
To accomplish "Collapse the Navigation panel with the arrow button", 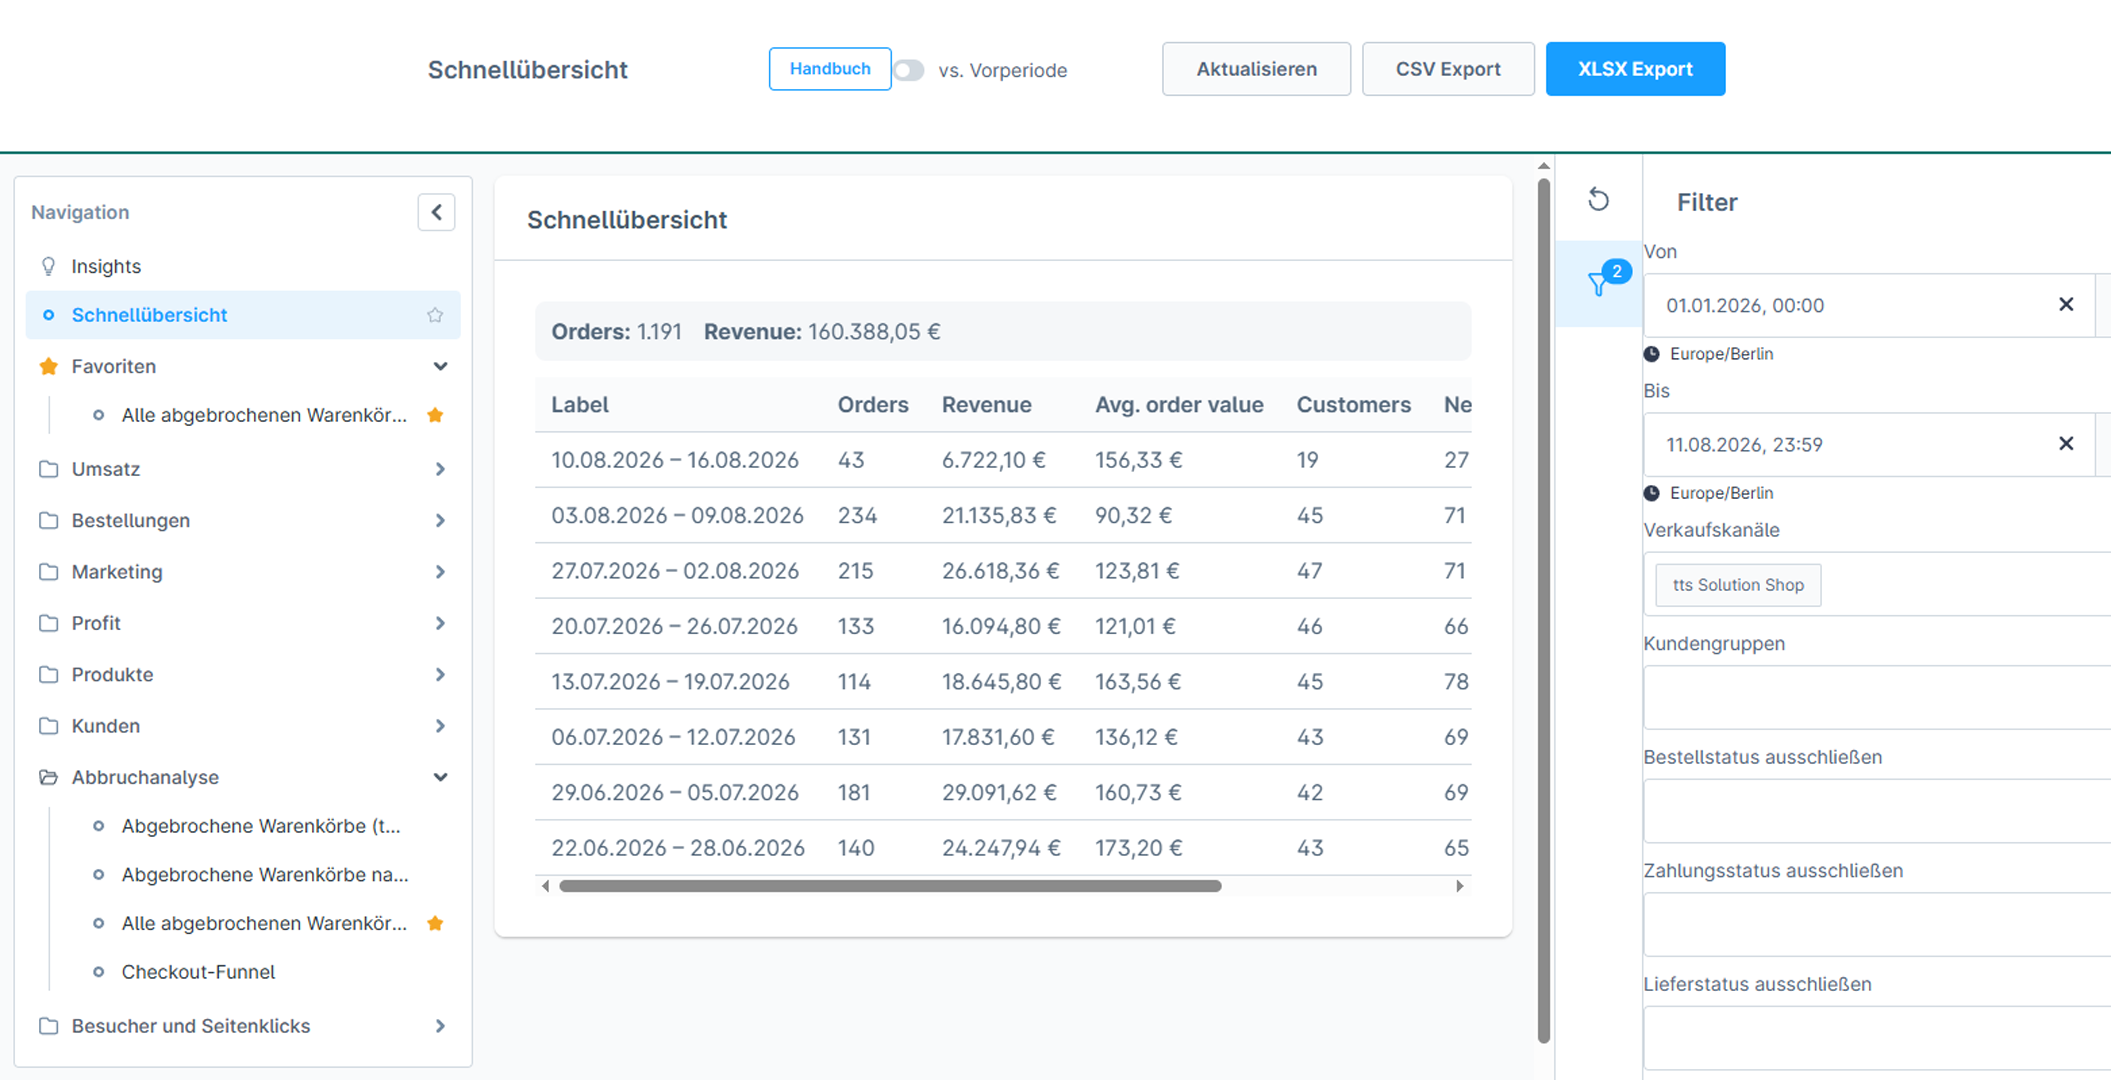I will pyautogui.click(x=436, y=212).
